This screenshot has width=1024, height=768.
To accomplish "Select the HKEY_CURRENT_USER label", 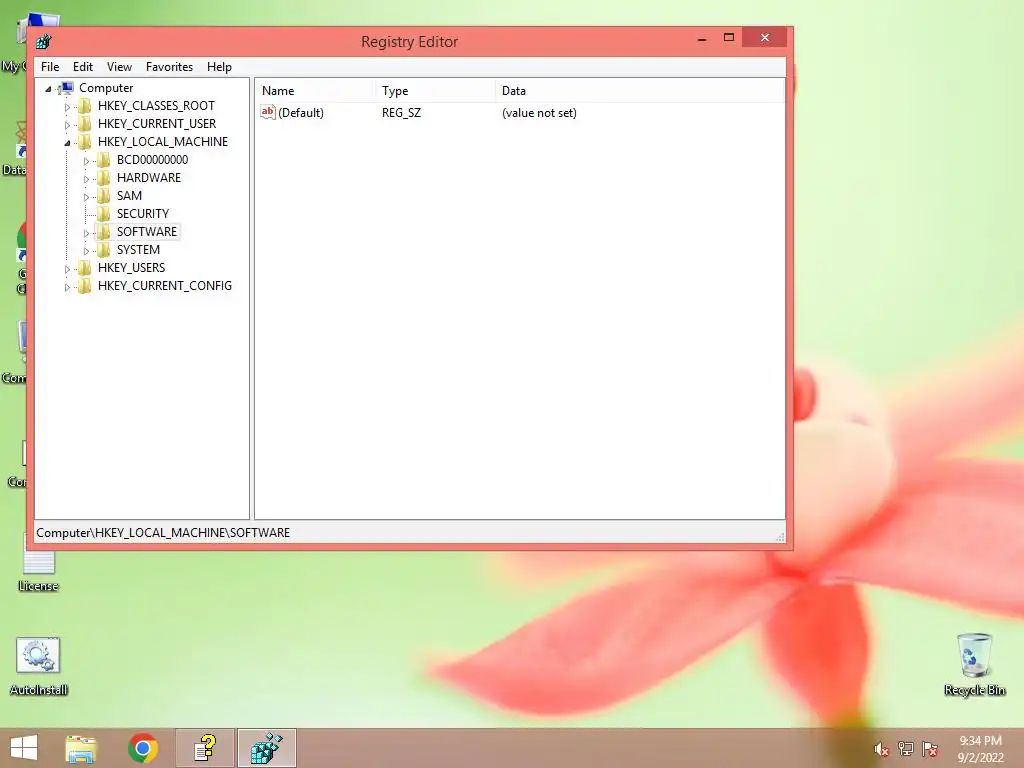I will coord(157,123).
